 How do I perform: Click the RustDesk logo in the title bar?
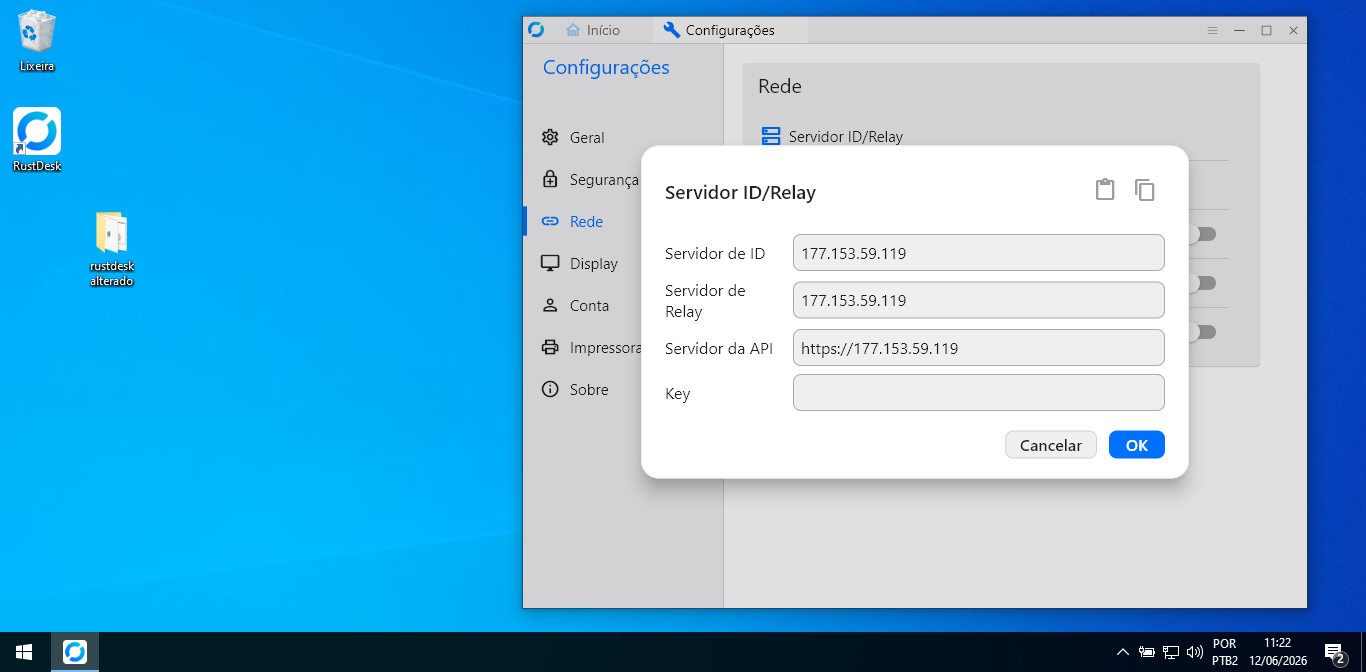click(536, 30)
